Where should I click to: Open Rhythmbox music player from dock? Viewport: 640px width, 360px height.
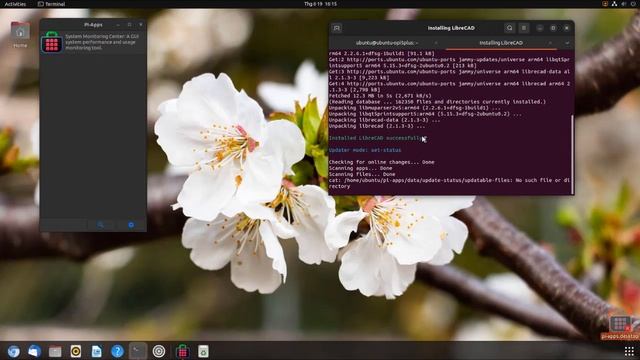pyautogui.click(x=76, y=351)
